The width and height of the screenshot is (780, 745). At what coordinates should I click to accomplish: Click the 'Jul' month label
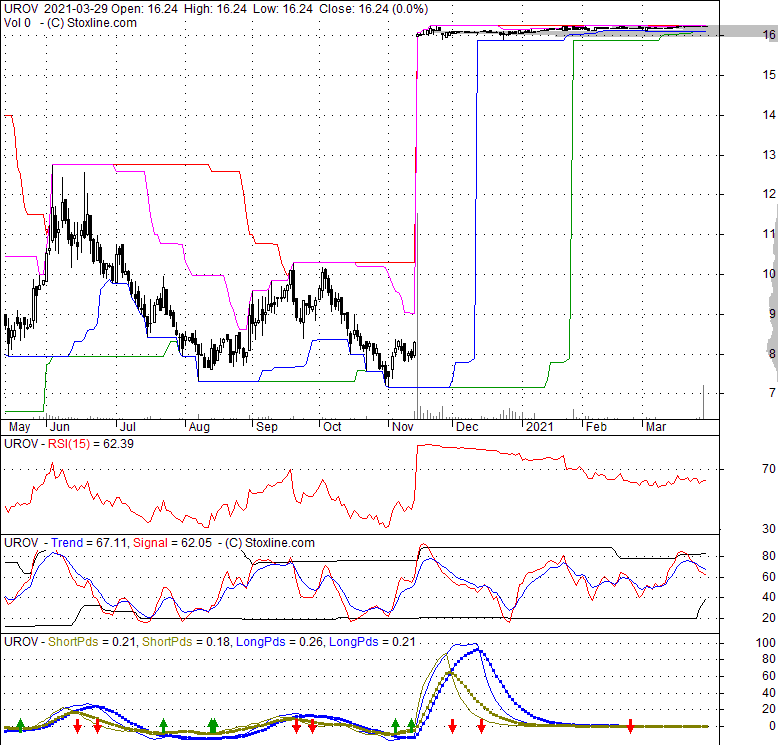coord(128,427)
